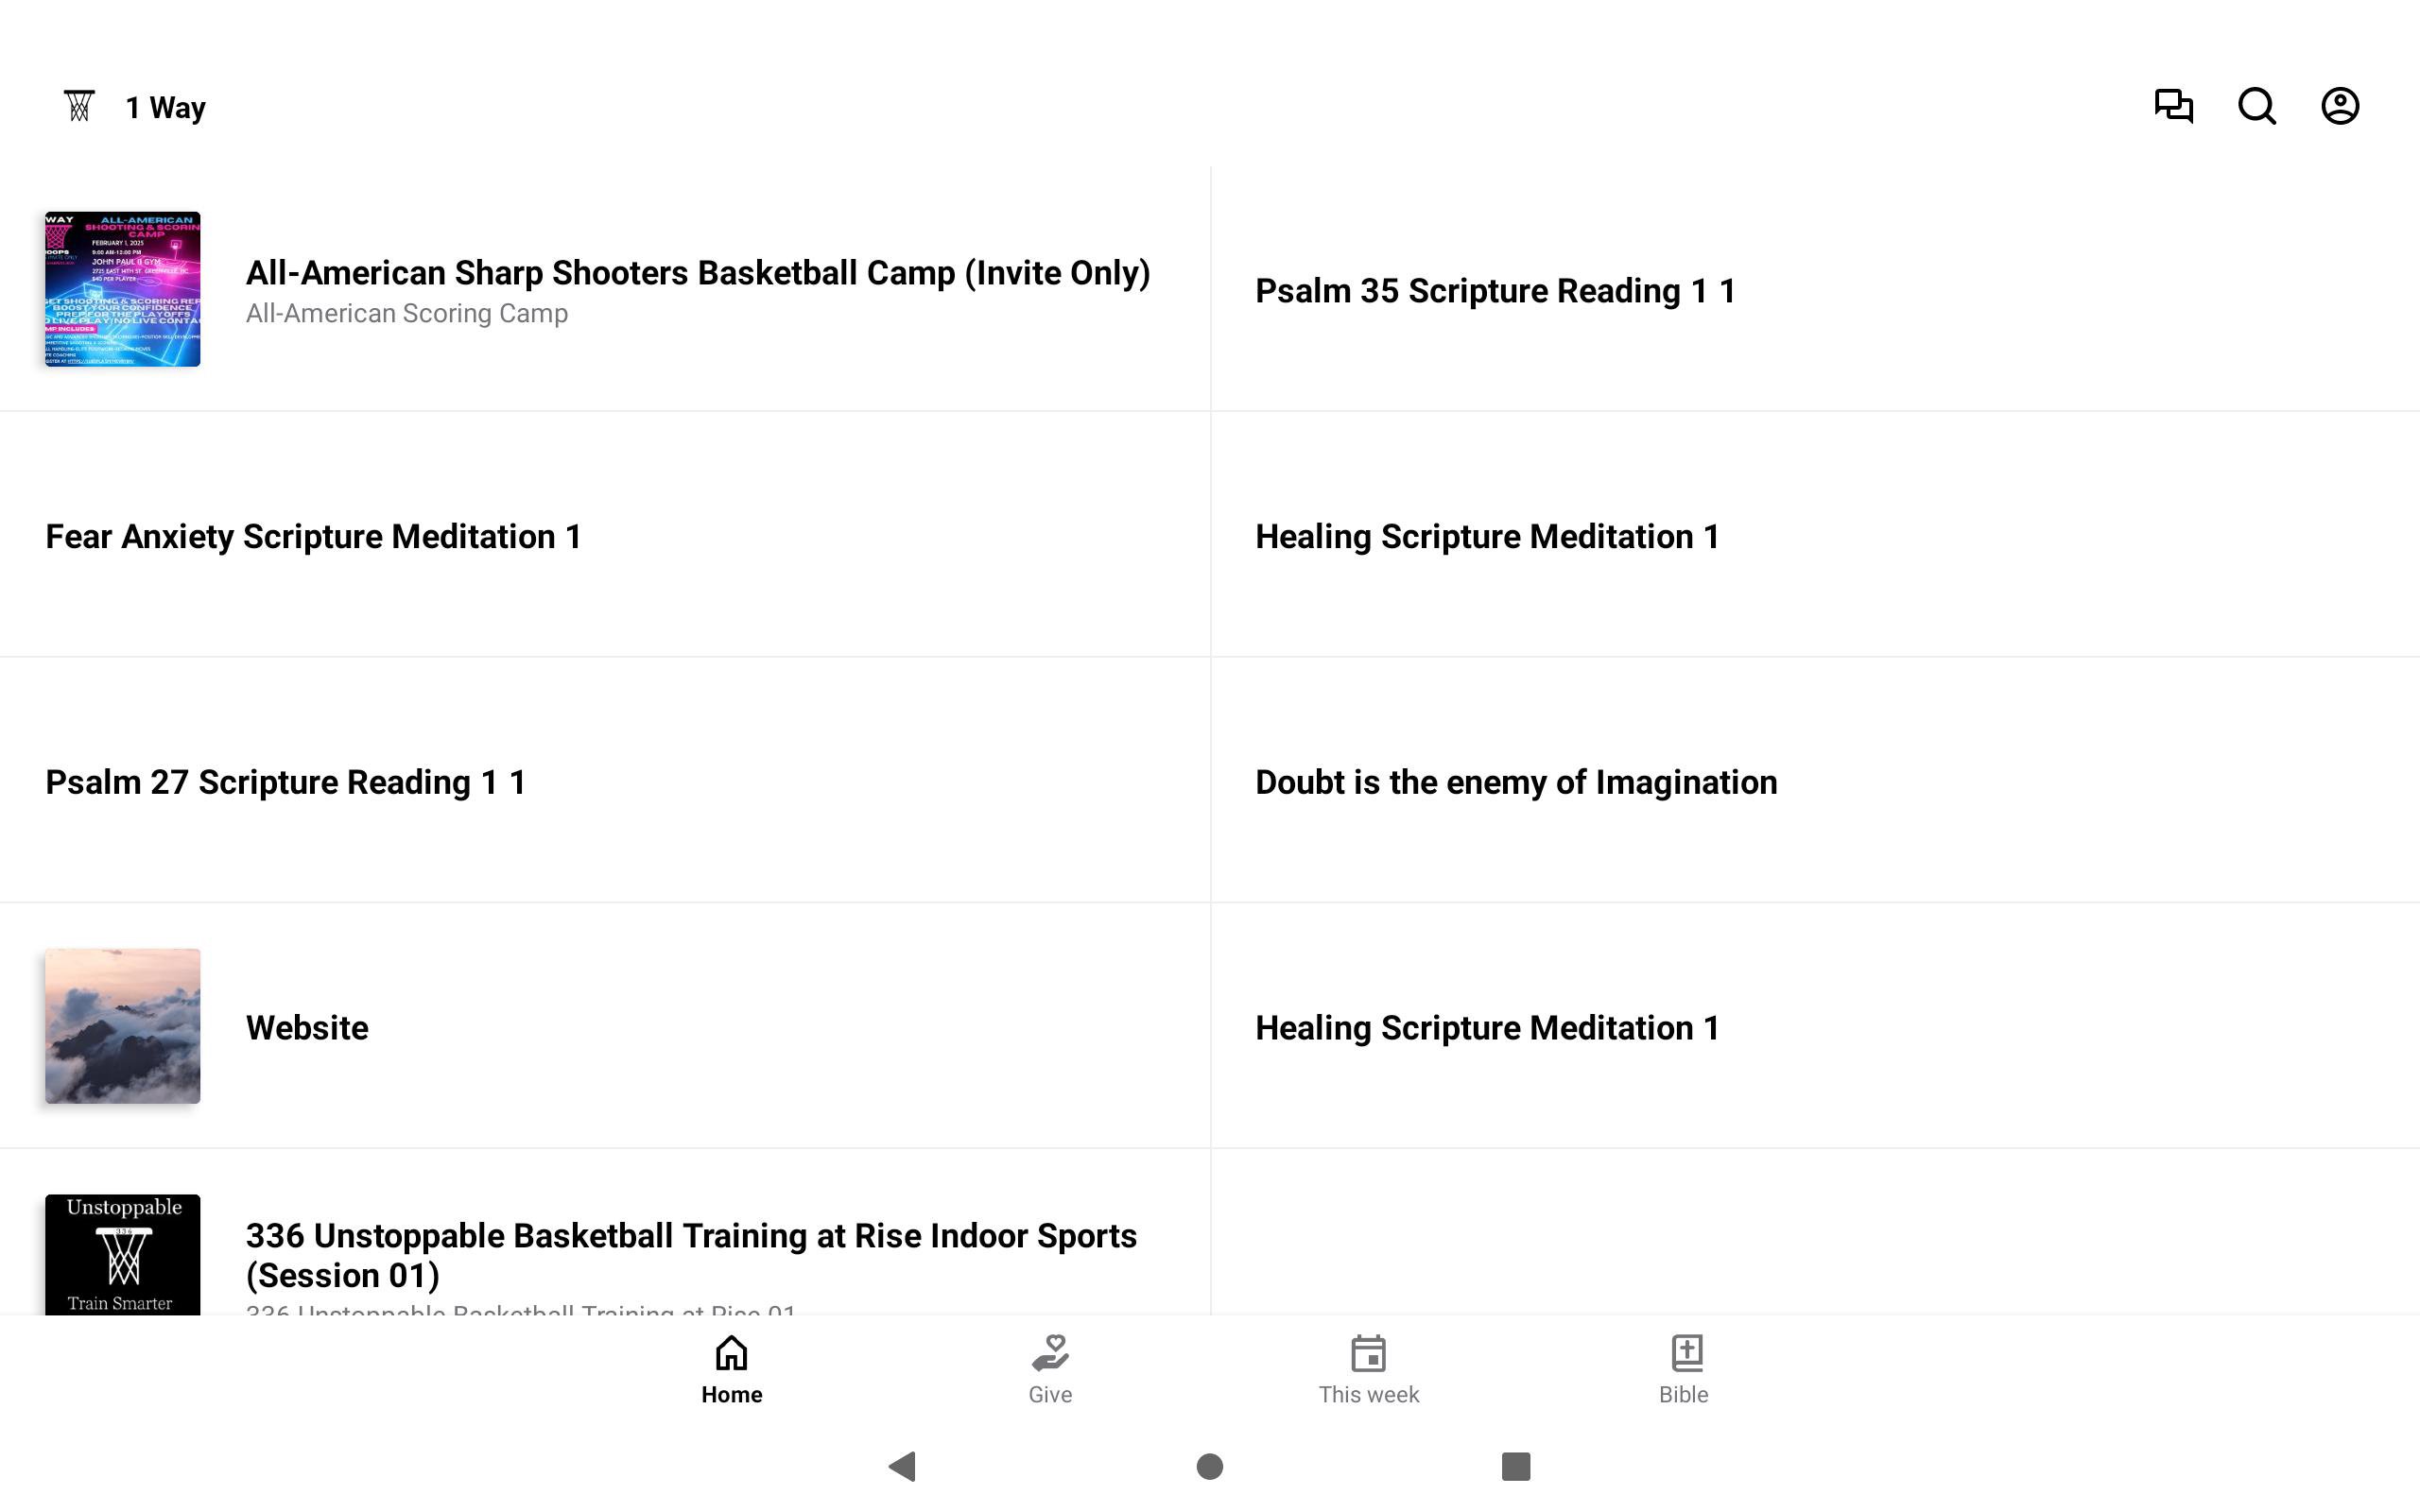Tap the Website cloud mountain thumbnail
Viewport: 2420px width, 1512px height.
click(123, 1026)
